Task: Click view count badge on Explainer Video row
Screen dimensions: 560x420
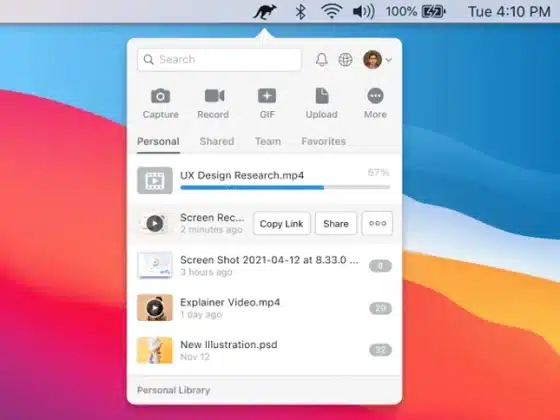Action: coord(380,308)
